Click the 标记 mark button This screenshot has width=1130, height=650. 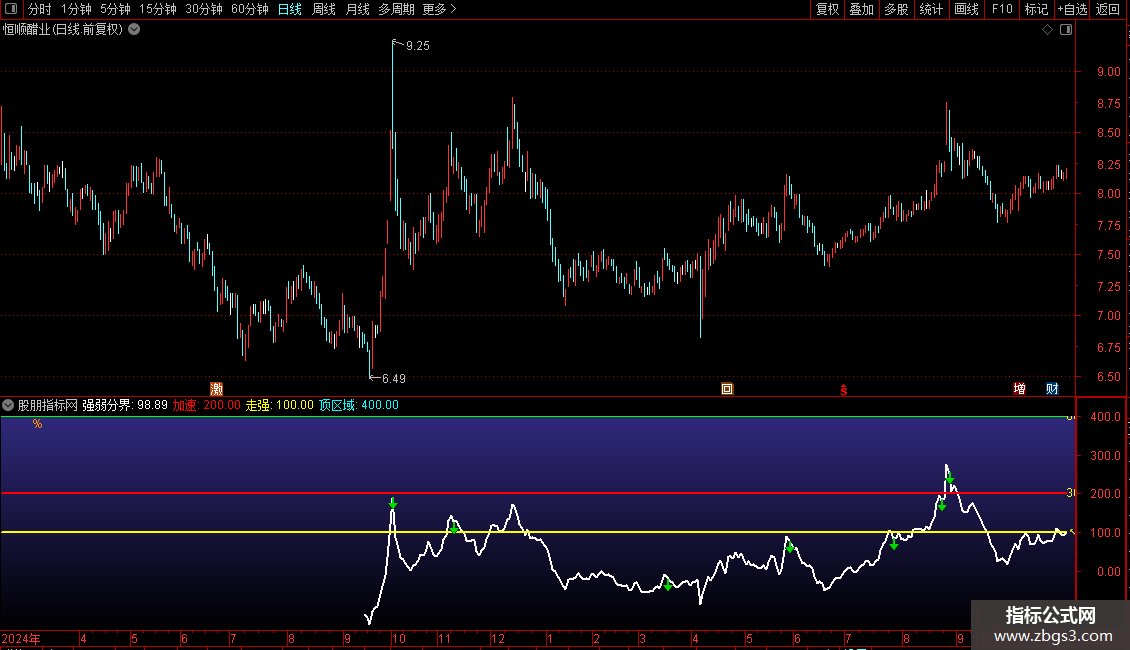[x=1036, y=9]
